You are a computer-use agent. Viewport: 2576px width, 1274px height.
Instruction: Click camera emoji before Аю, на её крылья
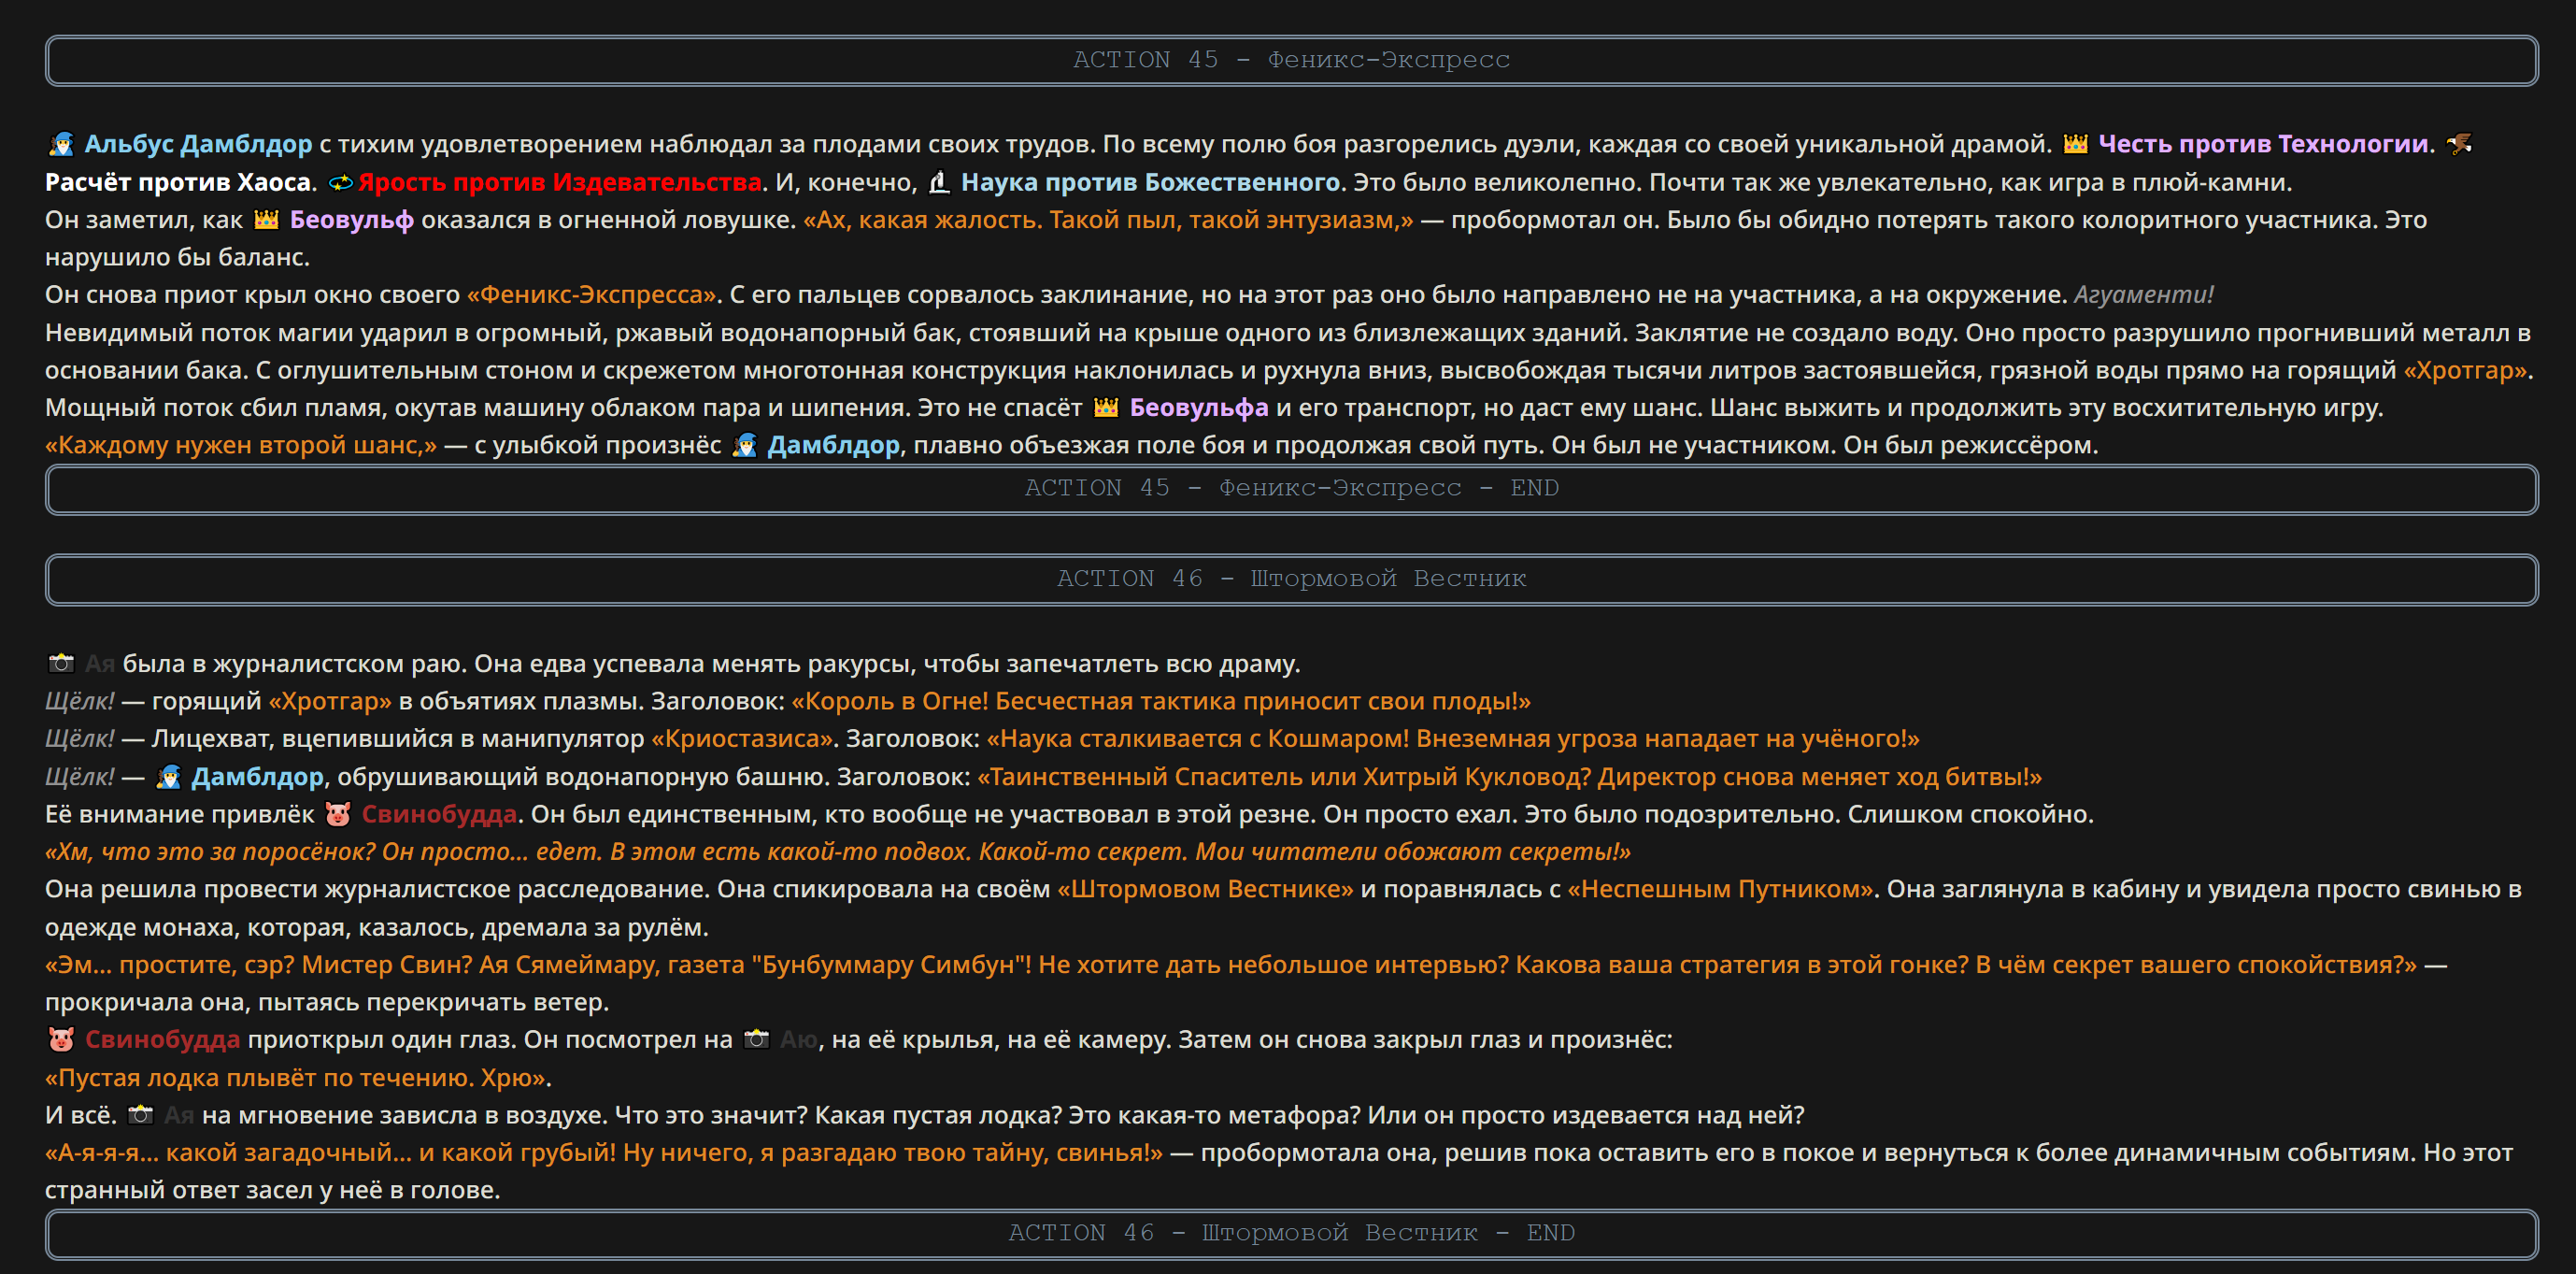click(757, 1040)
